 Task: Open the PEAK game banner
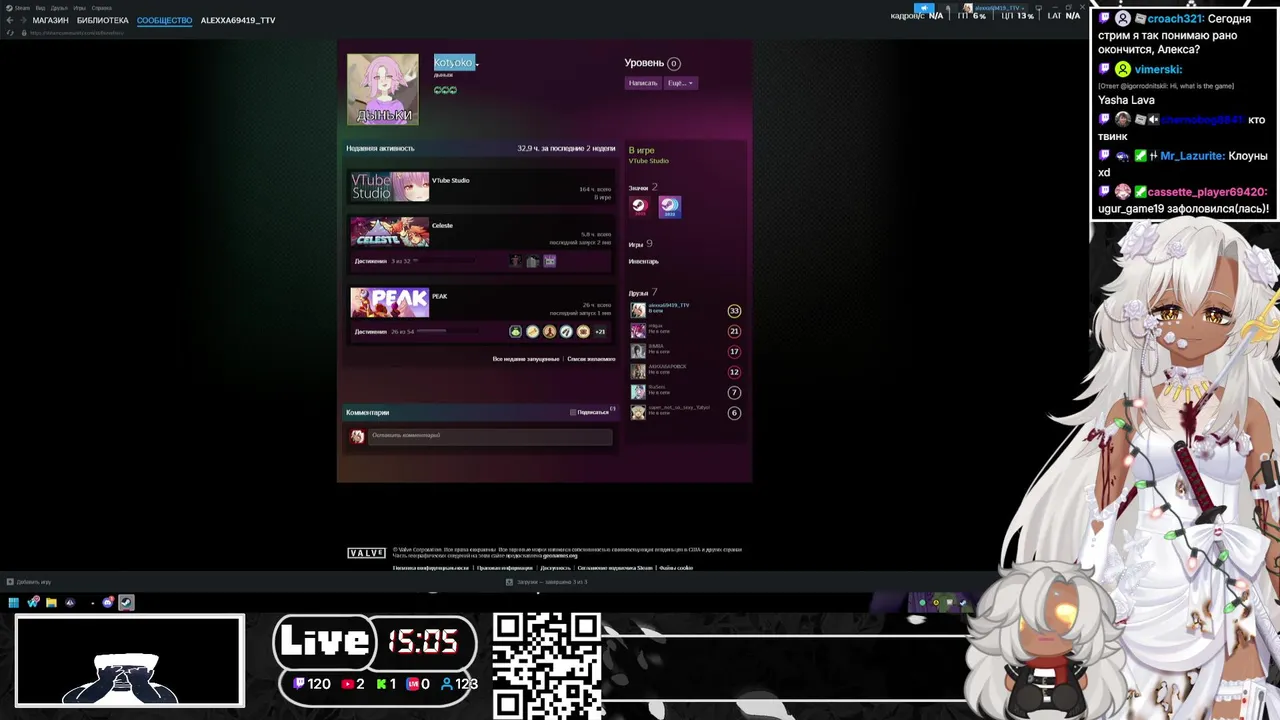click(x=389, y=302)
